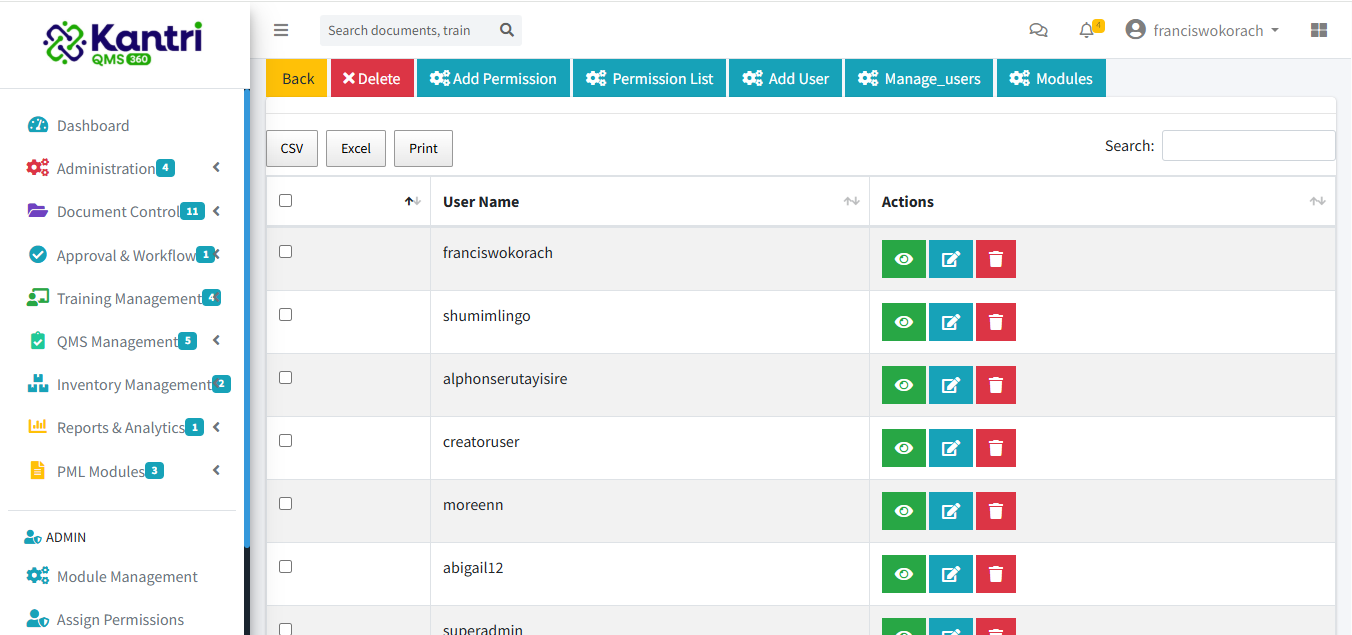Expand the Administration sidebar menu
The image size is (1352, 635).
[110, 168]
